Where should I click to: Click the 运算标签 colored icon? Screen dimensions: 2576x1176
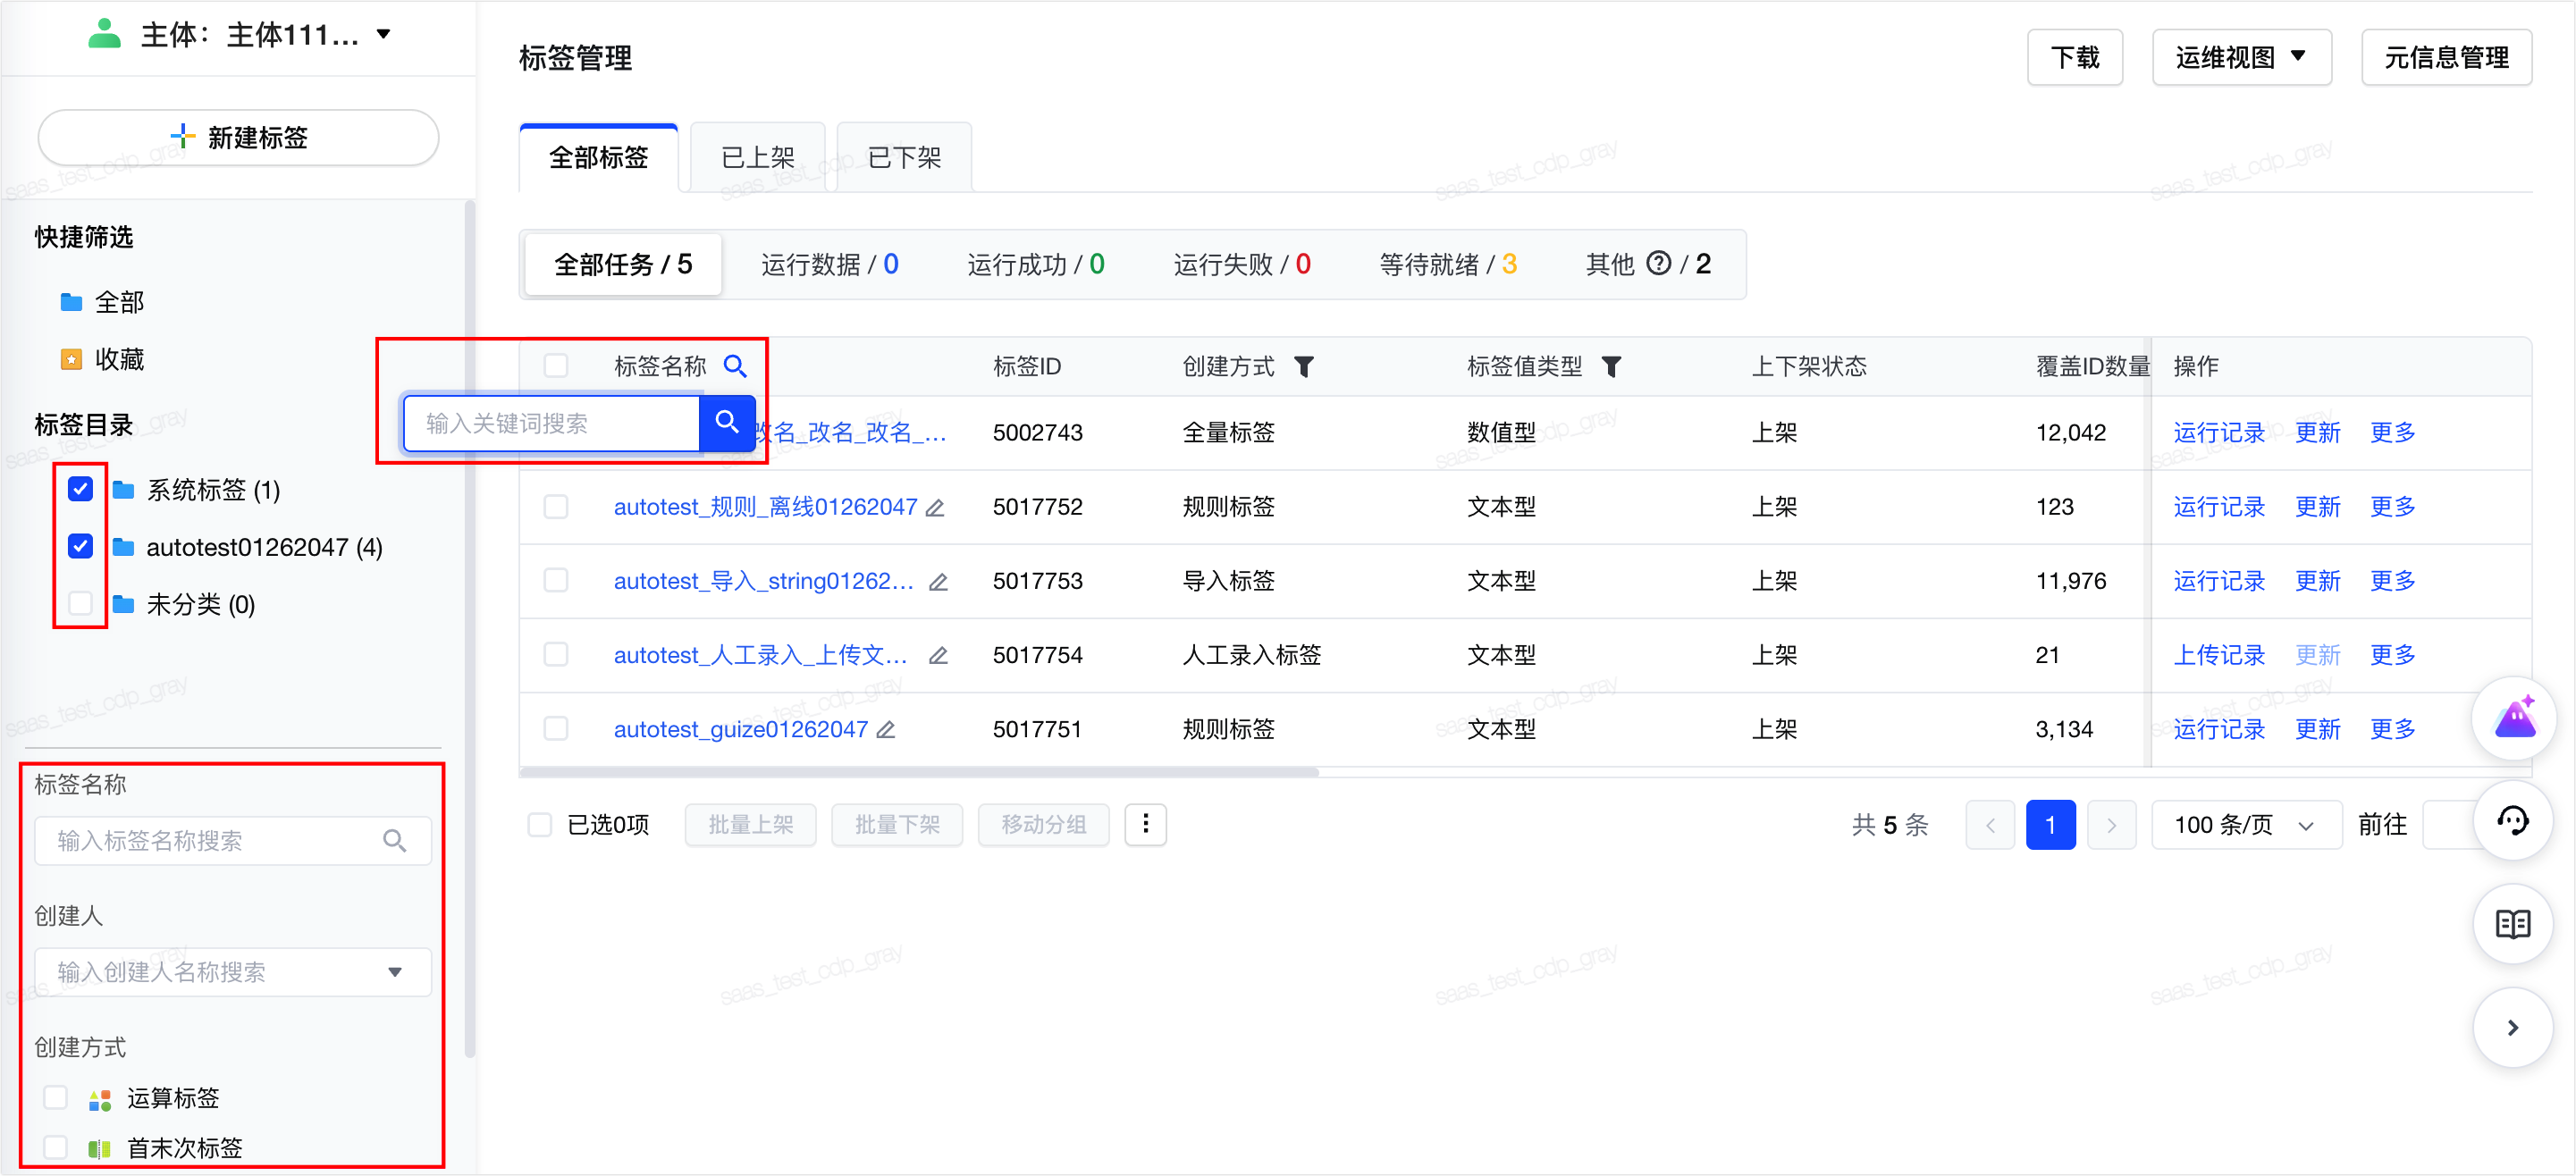click(99, 1099)
